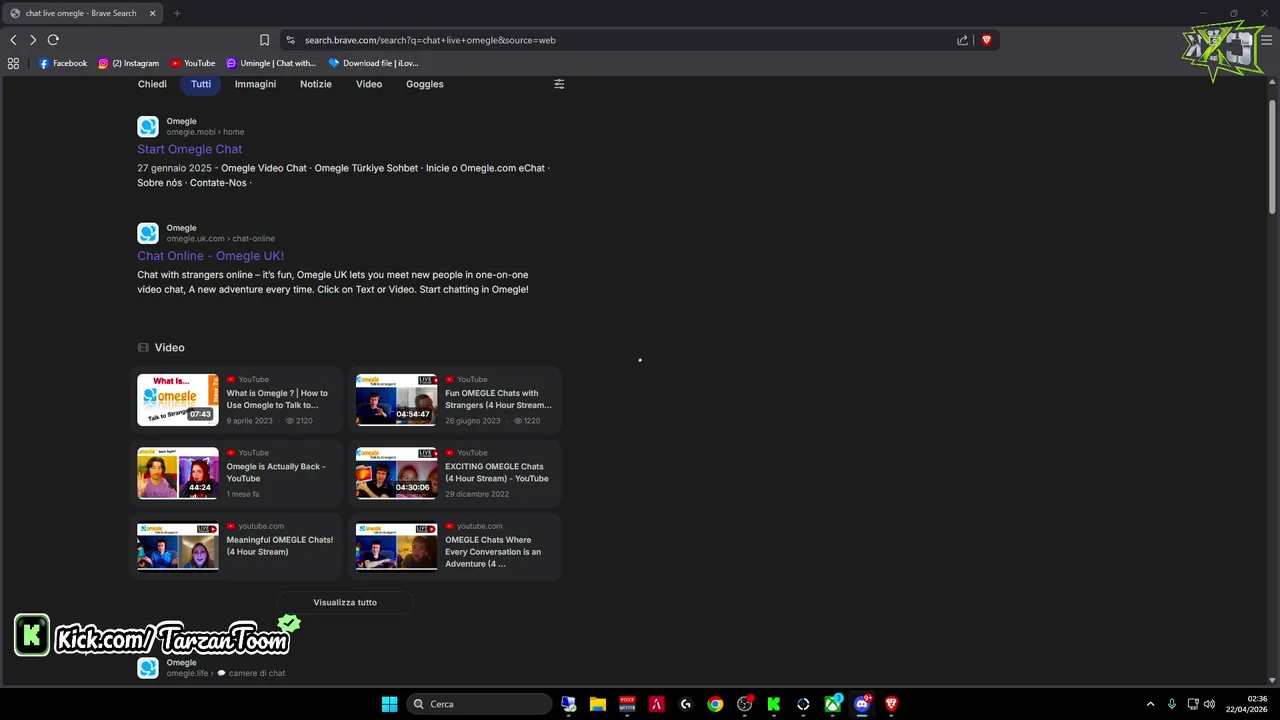
Task: Select the Tutti results tab
Action: (201, 84)
